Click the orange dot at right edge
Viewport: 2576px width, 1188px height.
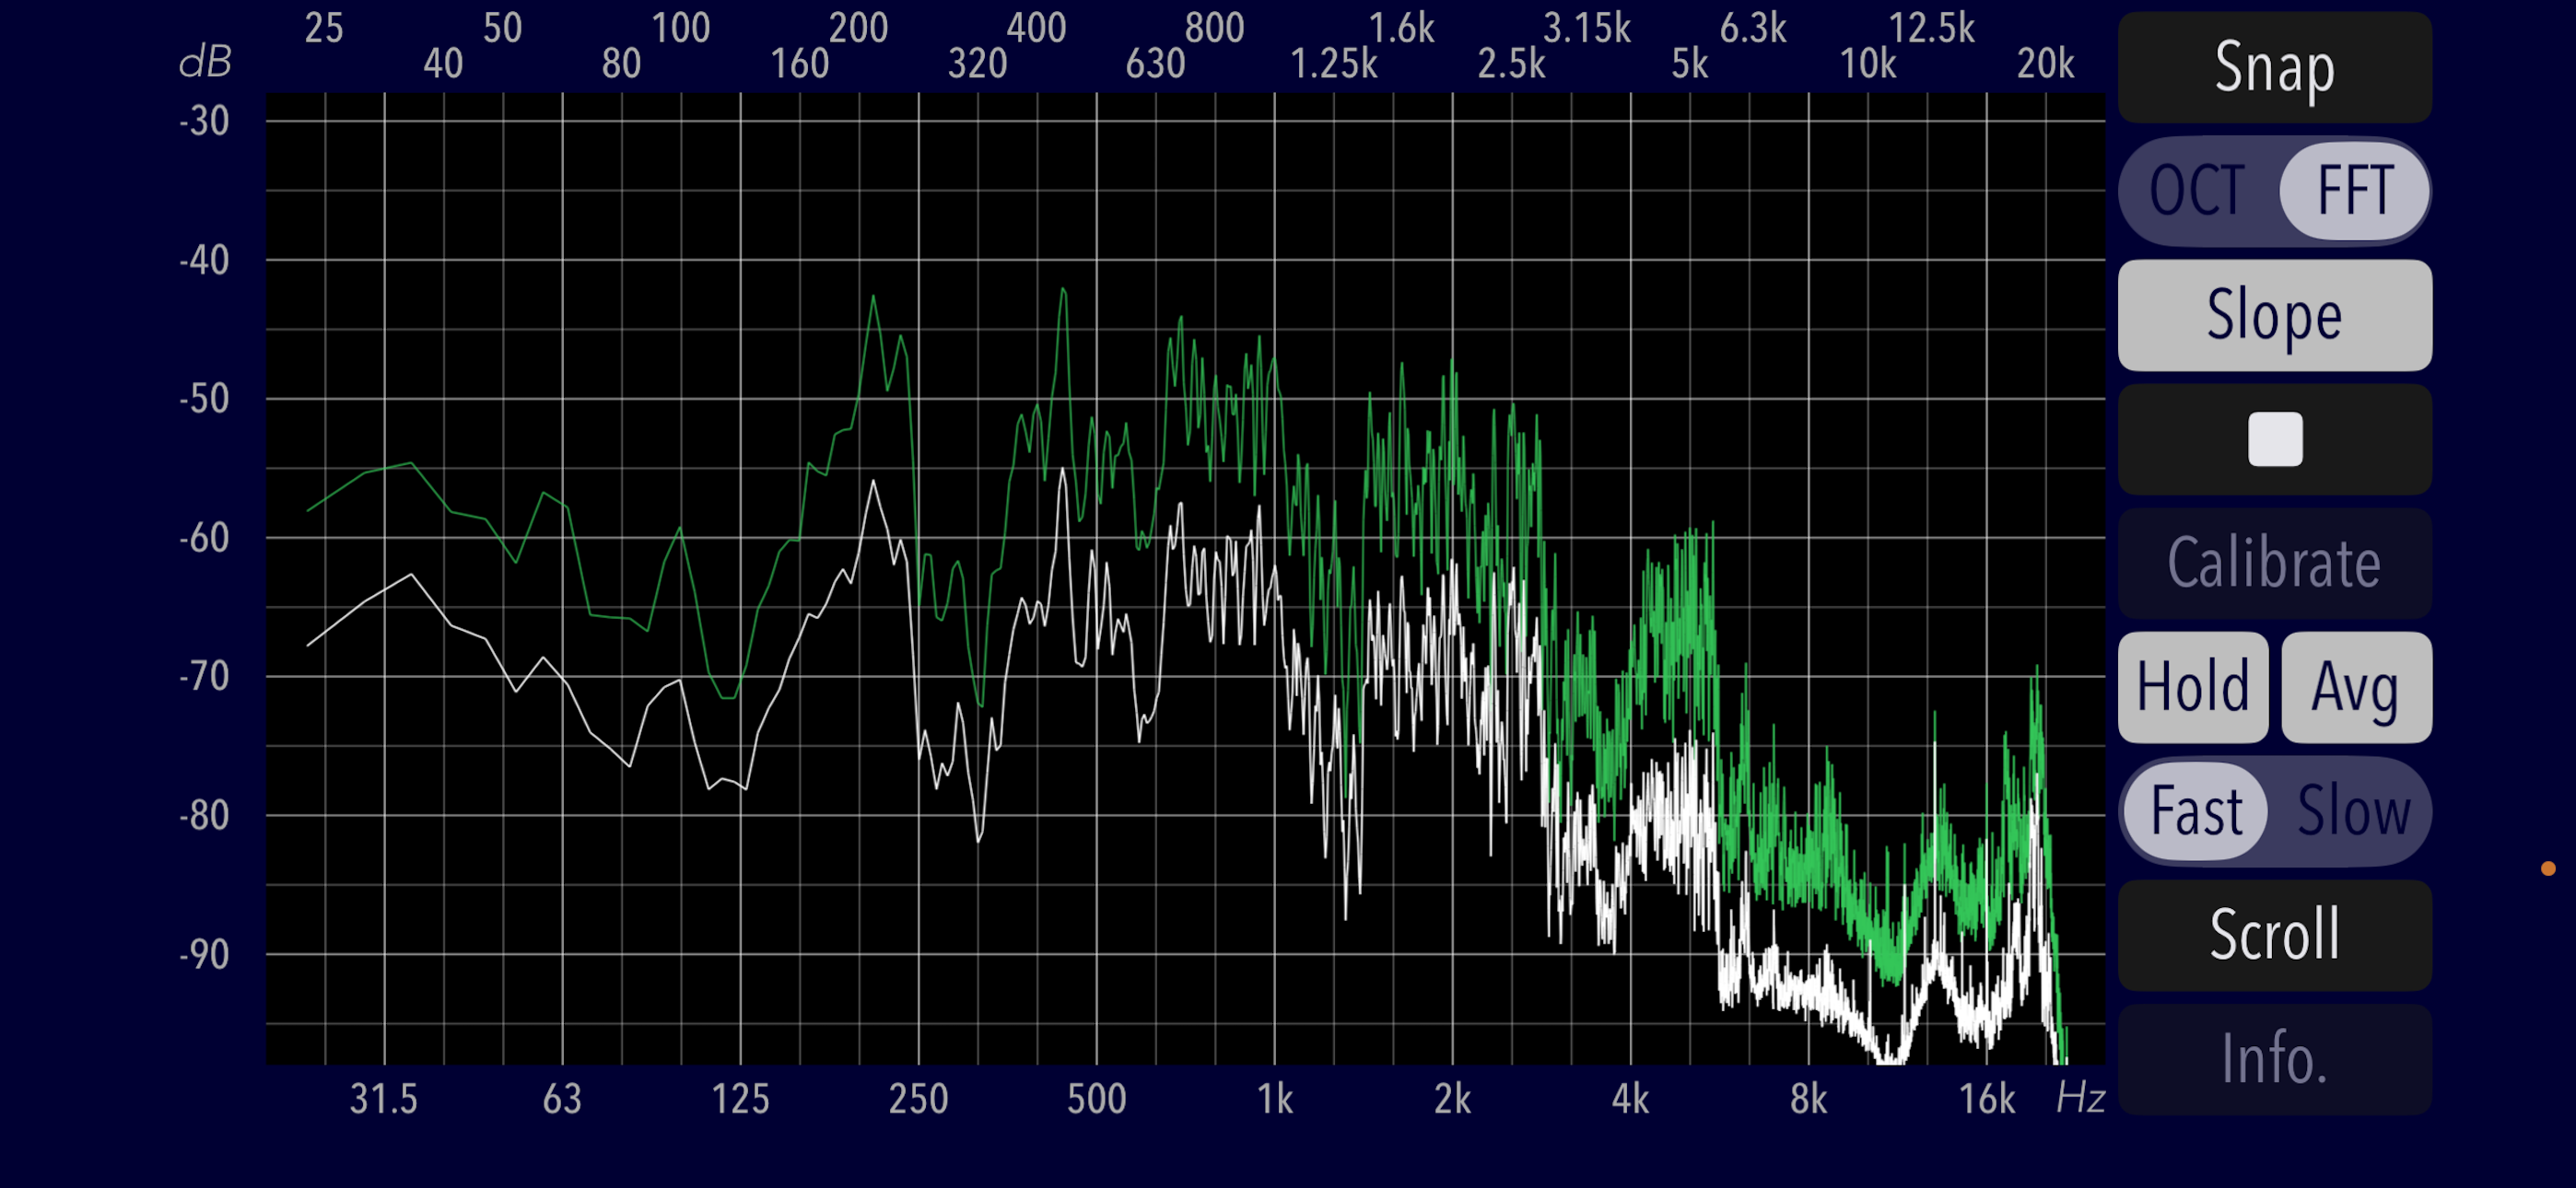(x=2547, y=868)
